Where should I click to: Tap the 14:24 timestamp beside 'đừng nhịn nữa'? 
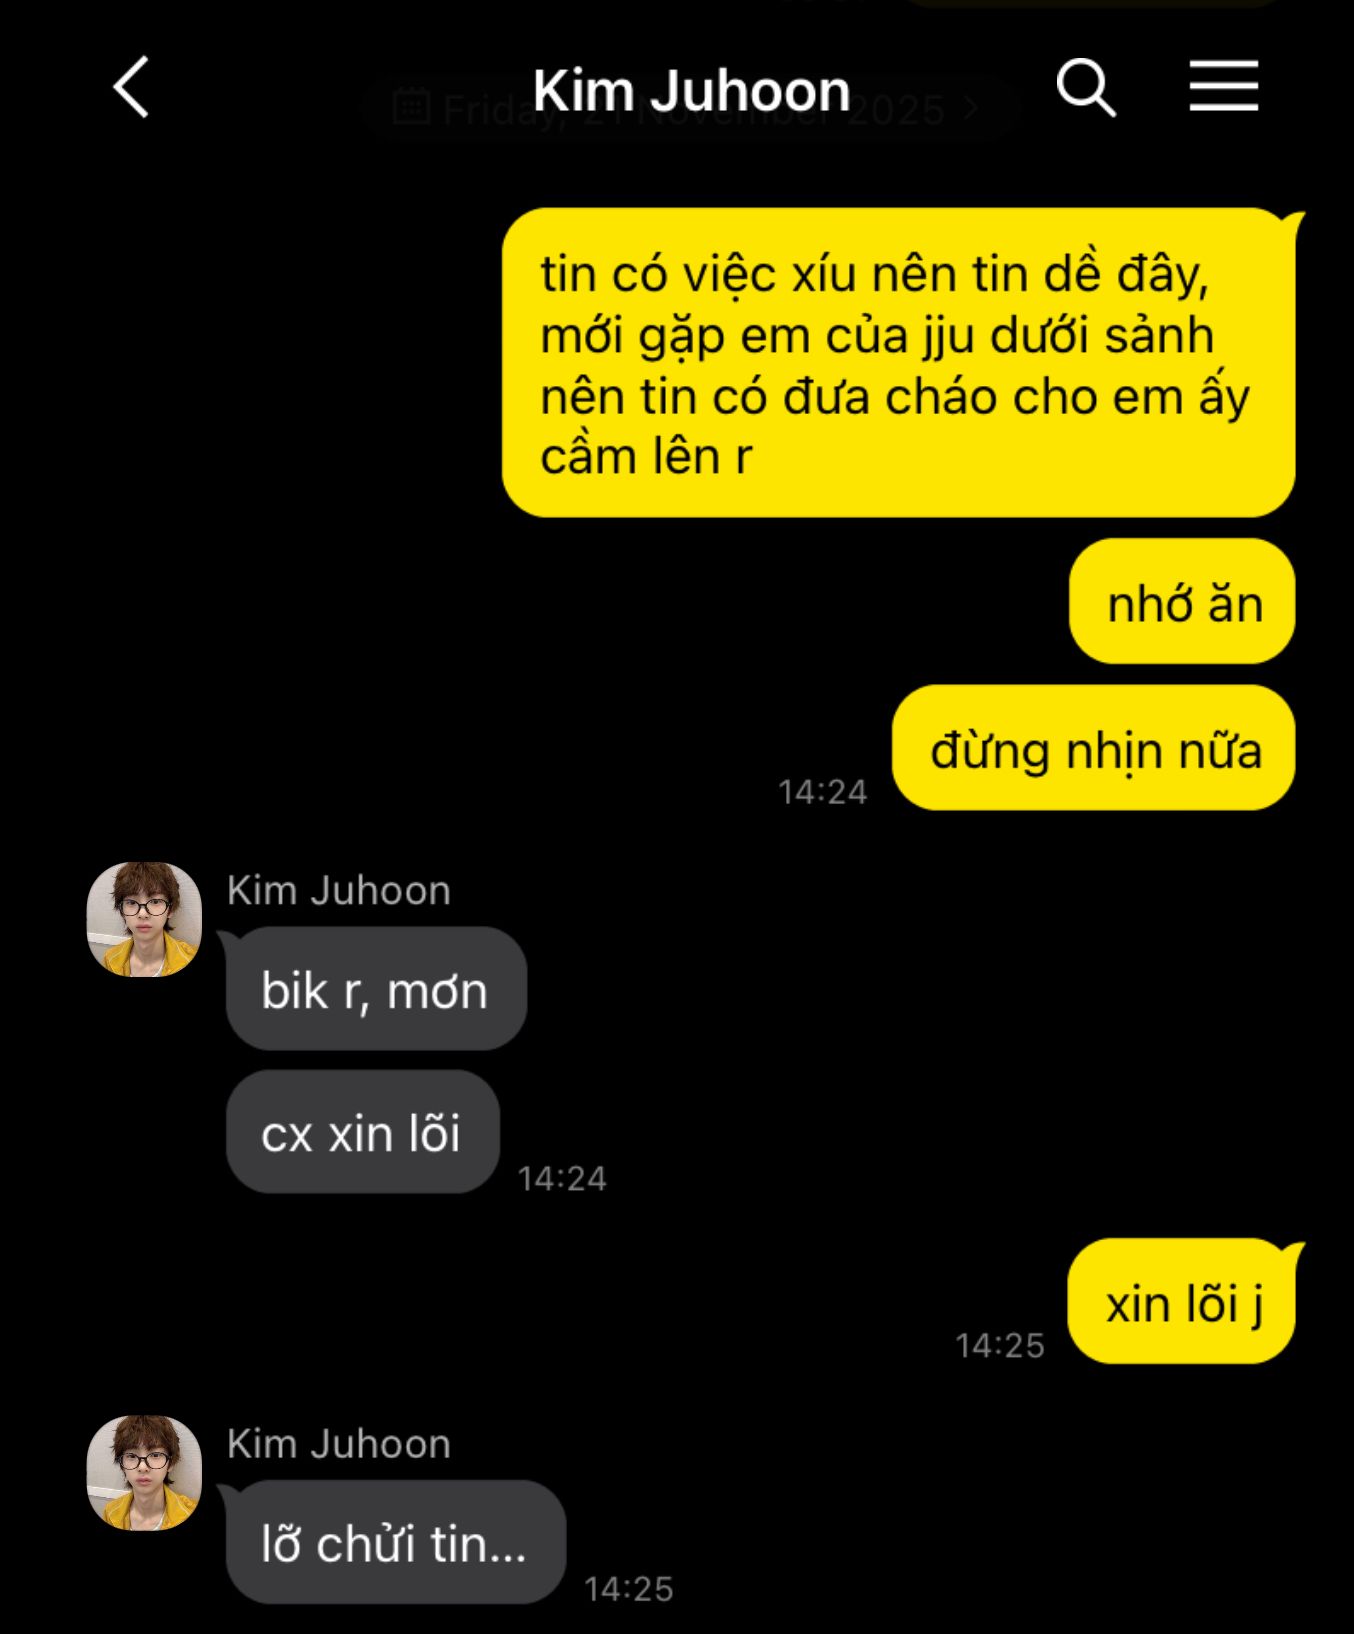822,792
